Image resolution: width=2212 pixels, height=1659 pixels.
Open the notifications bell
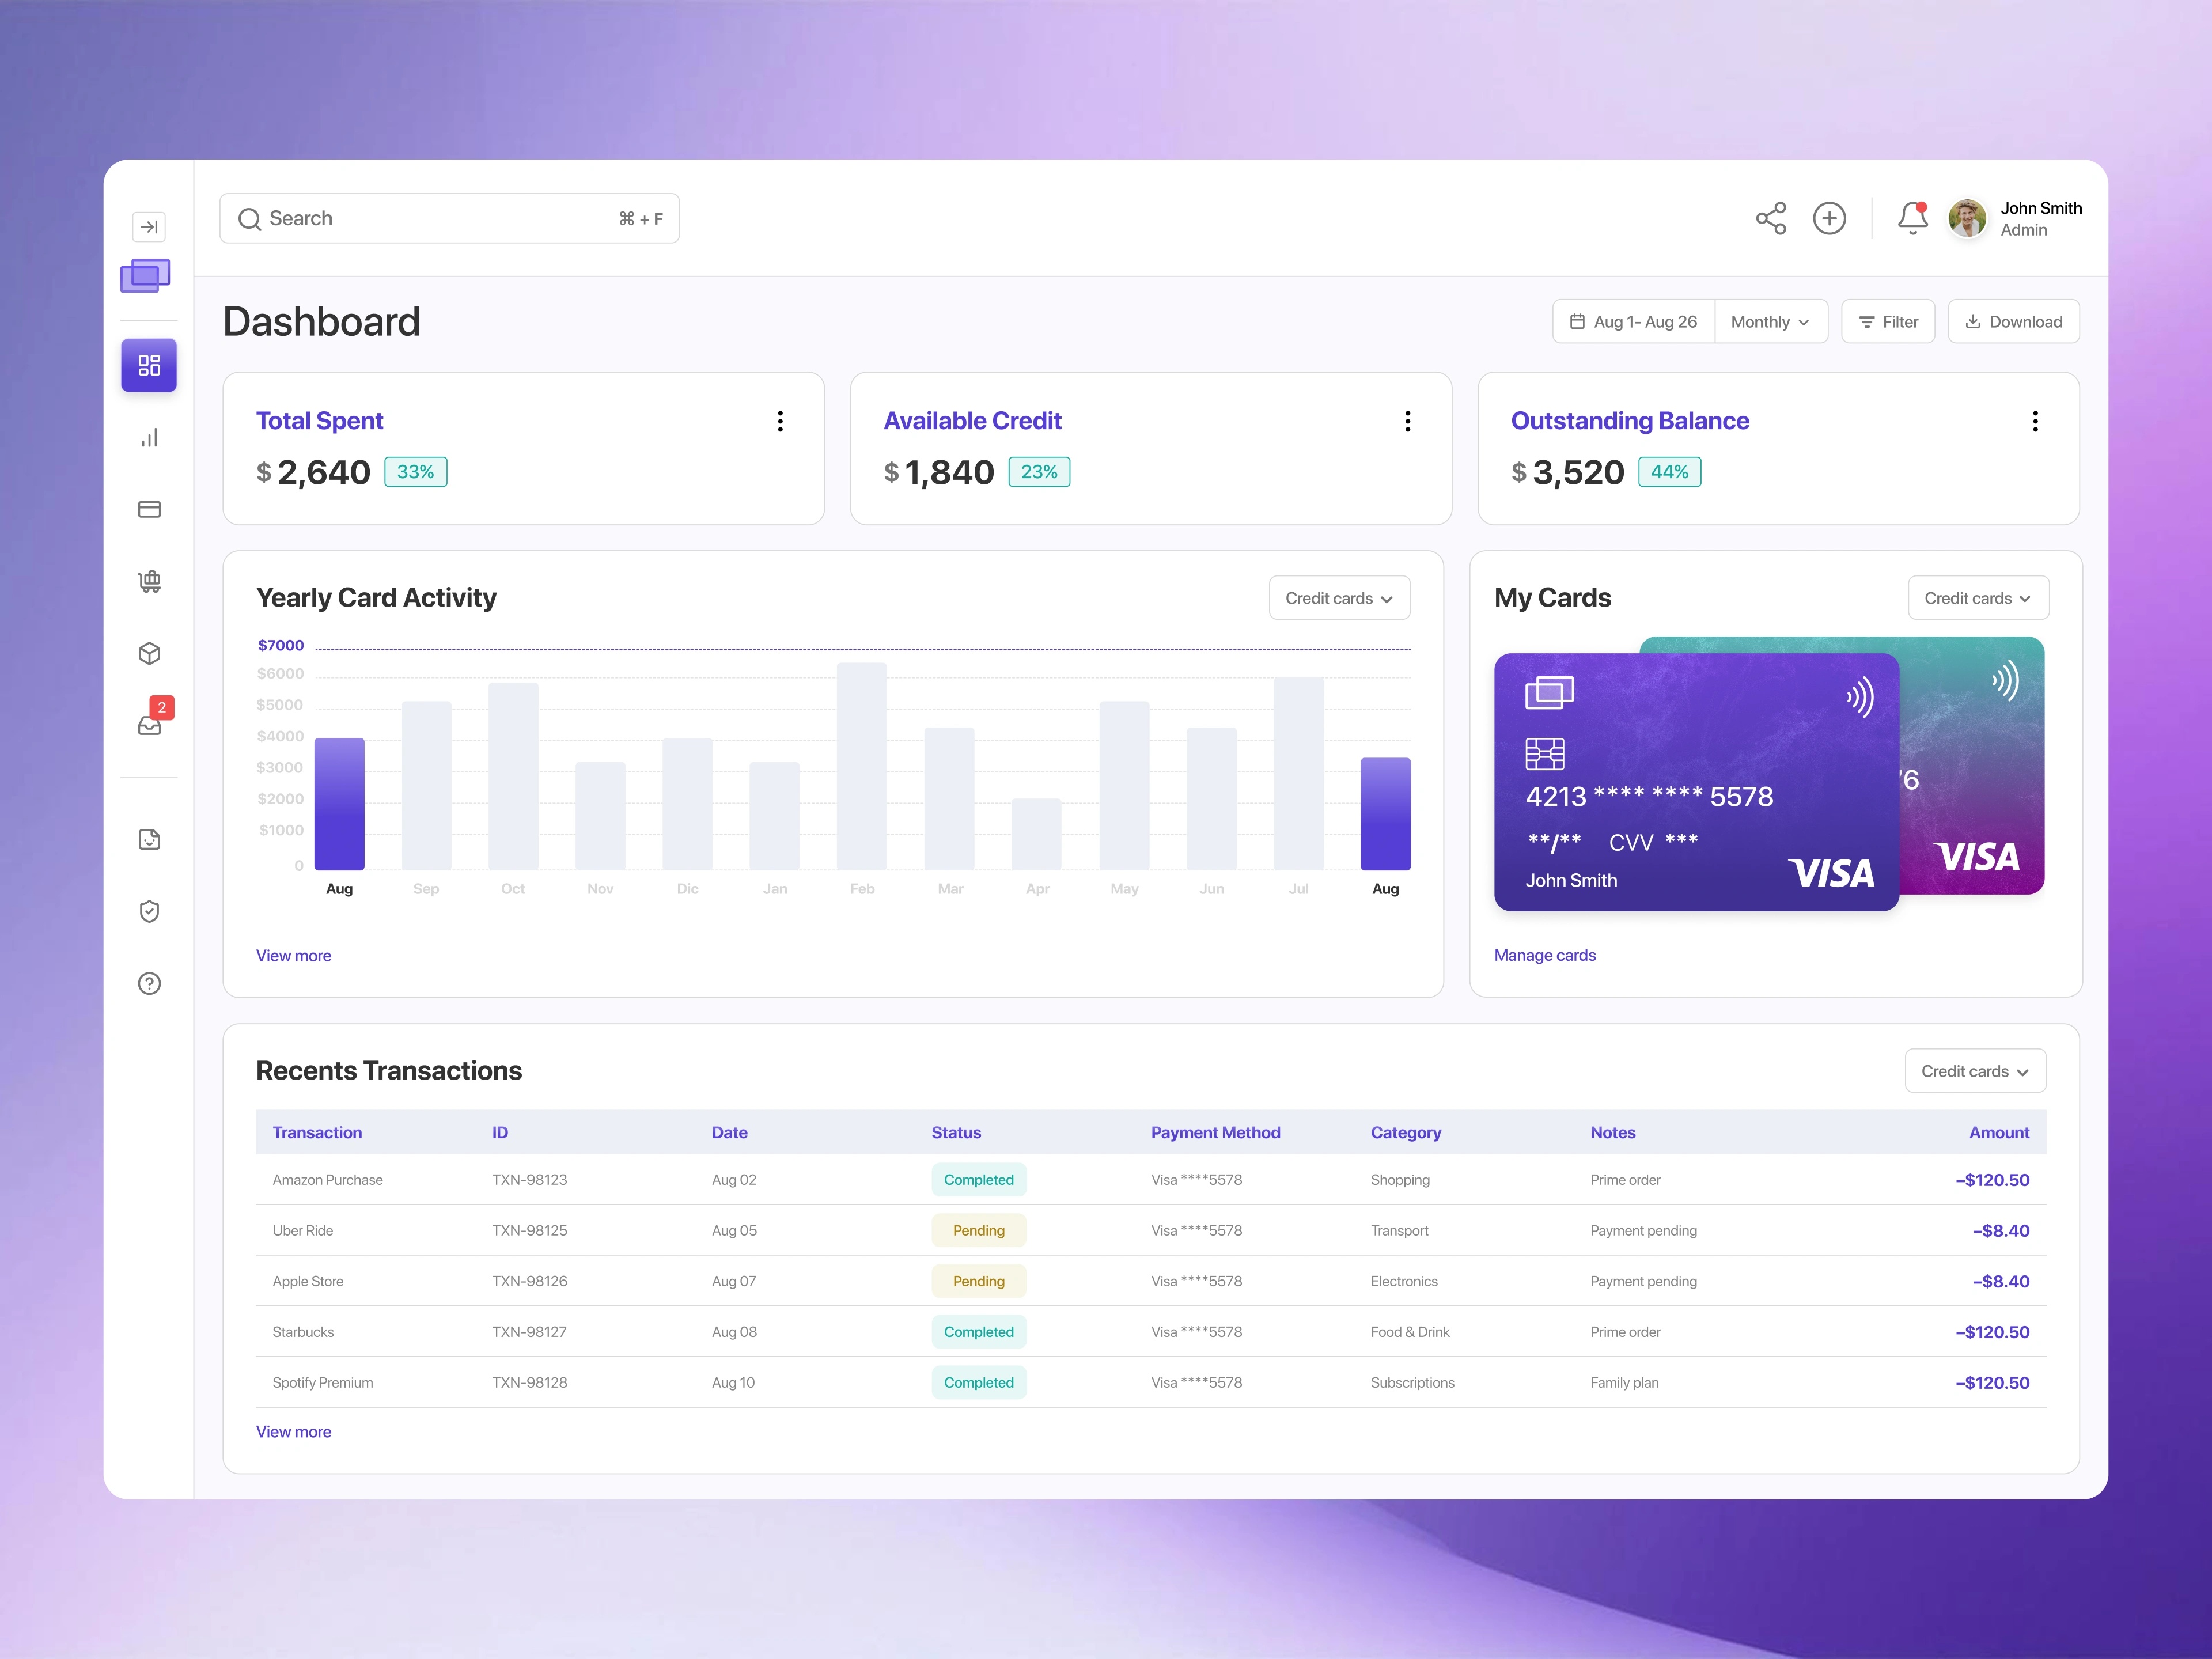[1912, 218]
